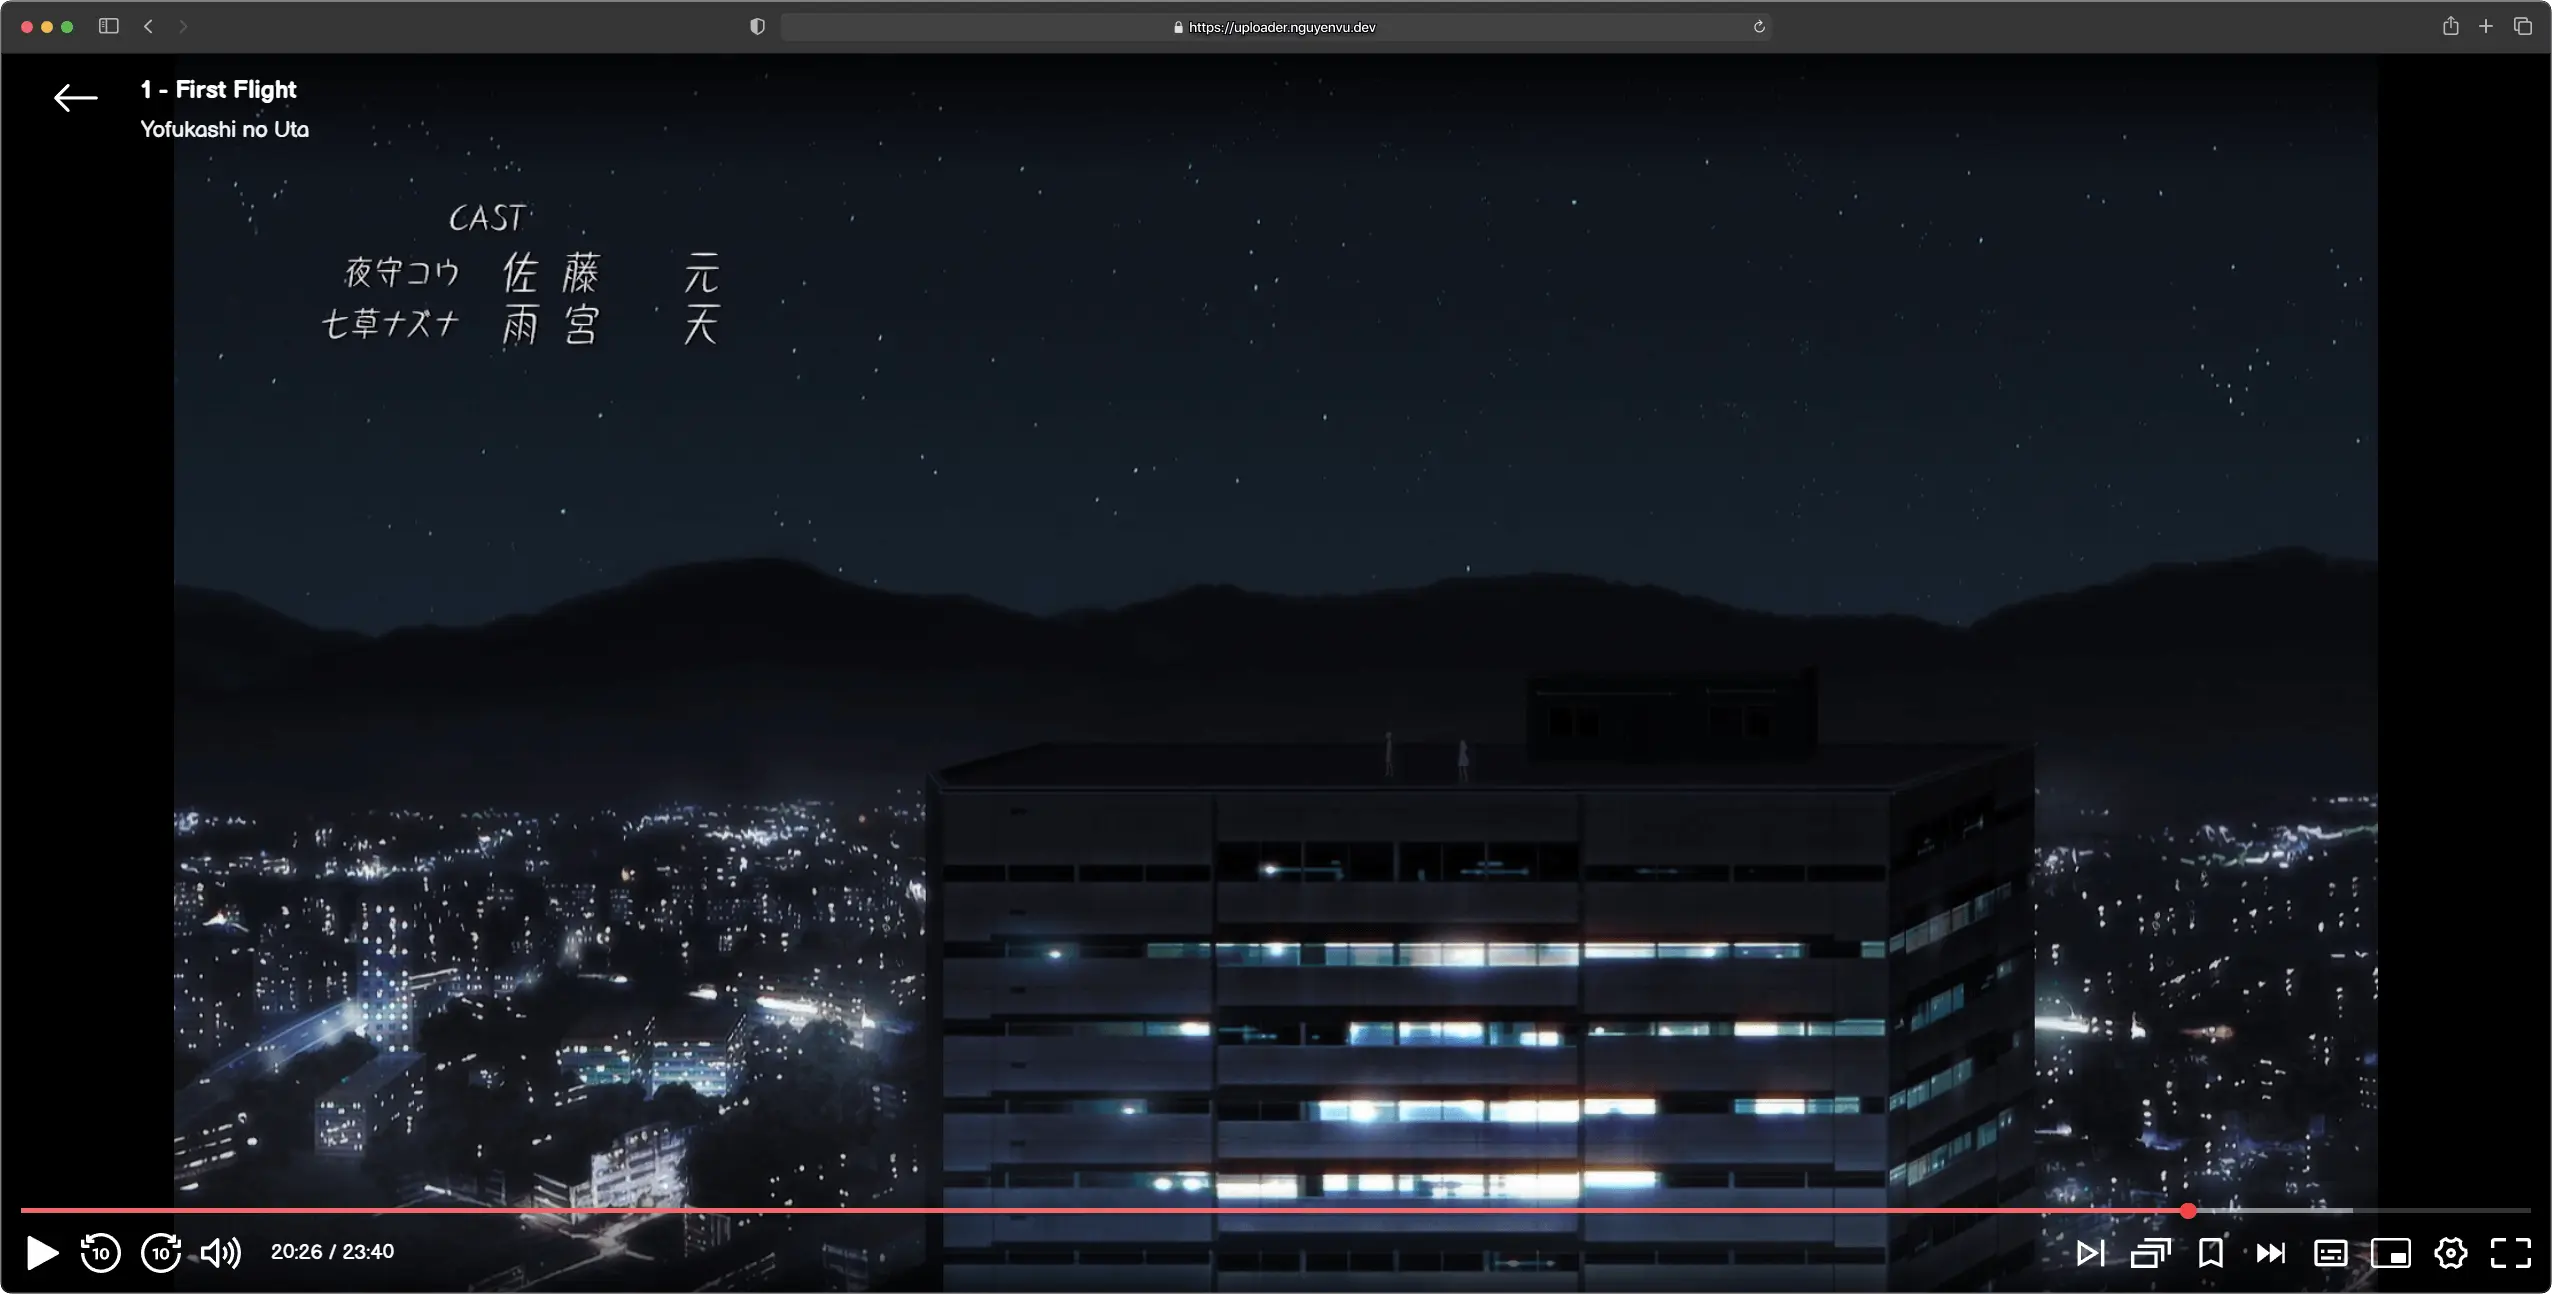Viewport: 2552px width, 1294px height.
Task: Click the browser address bar
Action: (1274, 27)
